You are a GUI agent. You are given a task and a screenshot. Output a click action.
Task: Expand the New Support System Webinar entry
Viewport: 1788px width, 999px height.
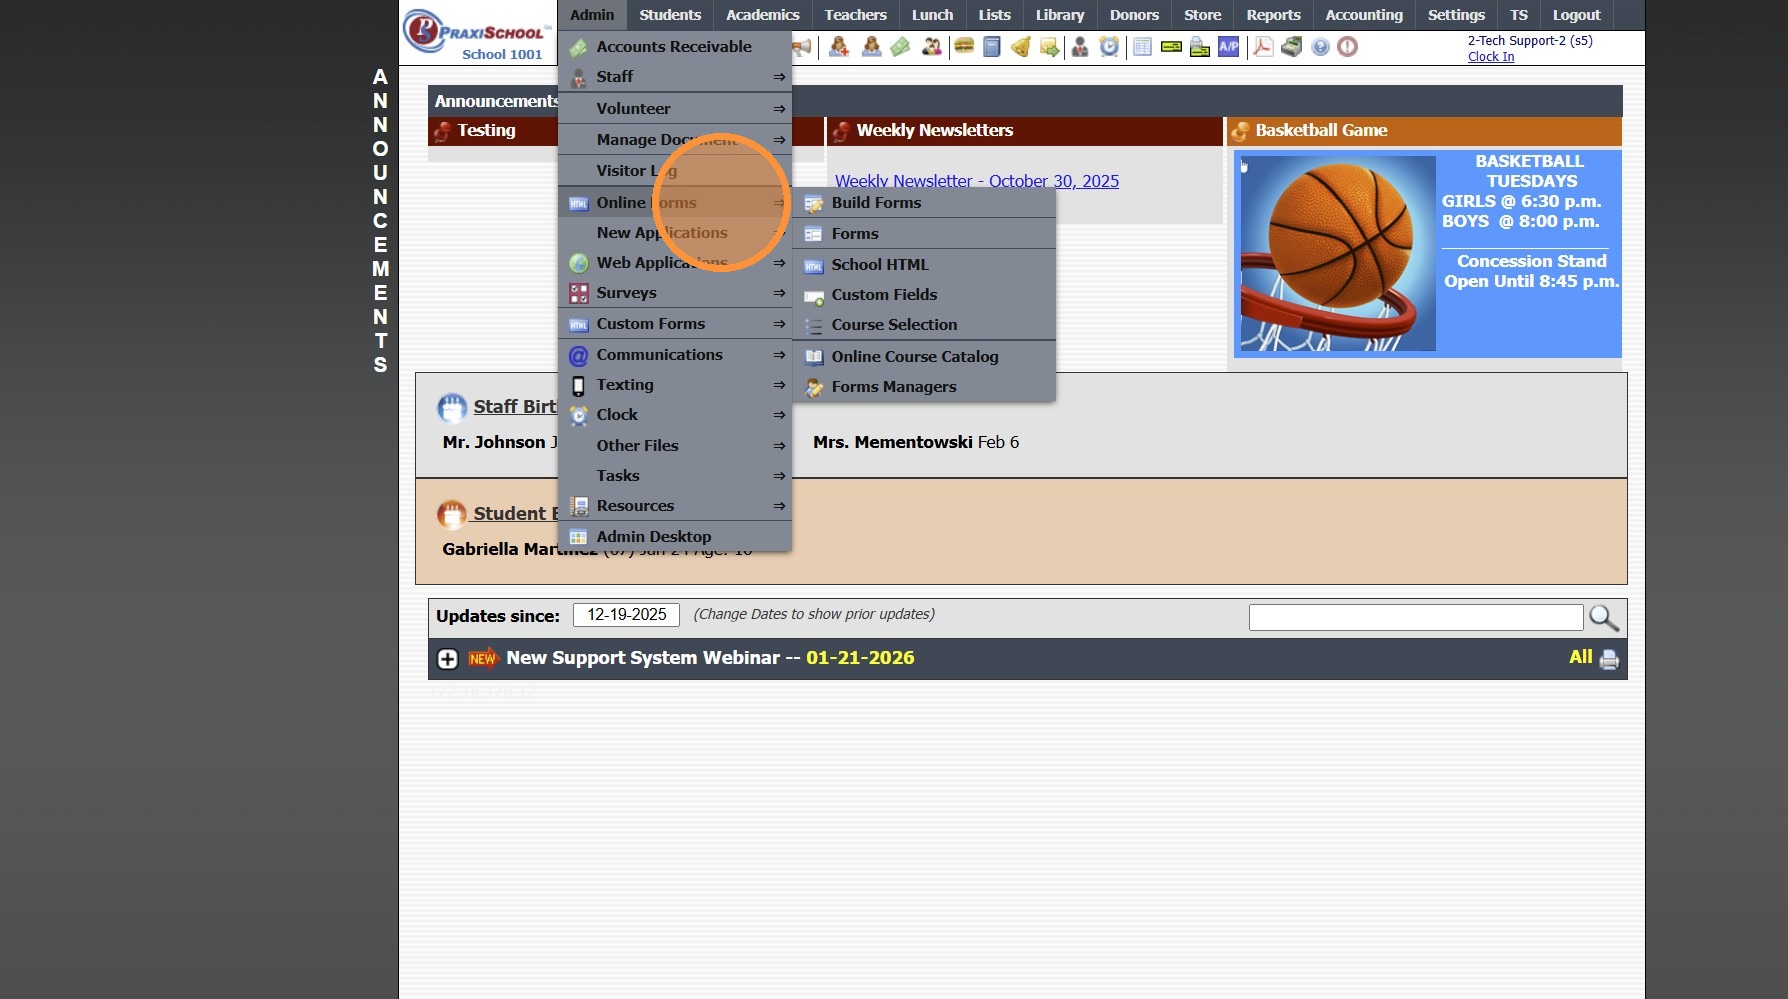pos(446,658)
